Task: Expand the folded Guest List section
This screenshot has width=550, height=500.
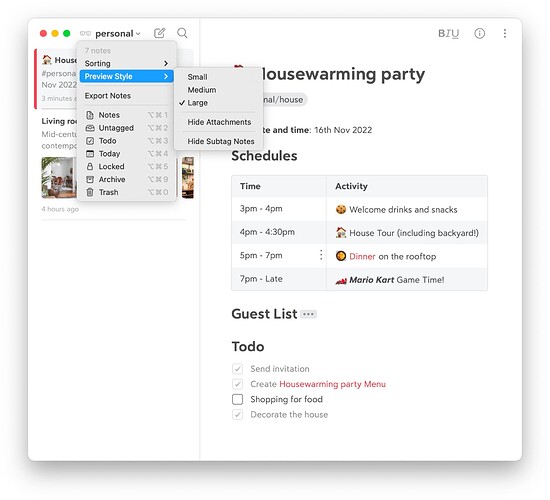Action: 309,314
